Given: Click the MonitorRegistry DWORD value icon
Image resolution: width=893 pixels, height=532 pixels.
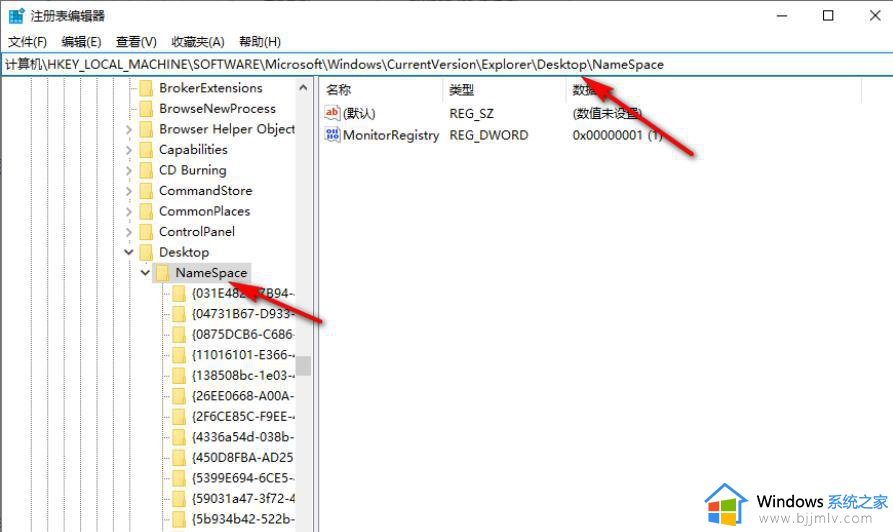Looking at the screenshot, I should (x=332, y=134).
